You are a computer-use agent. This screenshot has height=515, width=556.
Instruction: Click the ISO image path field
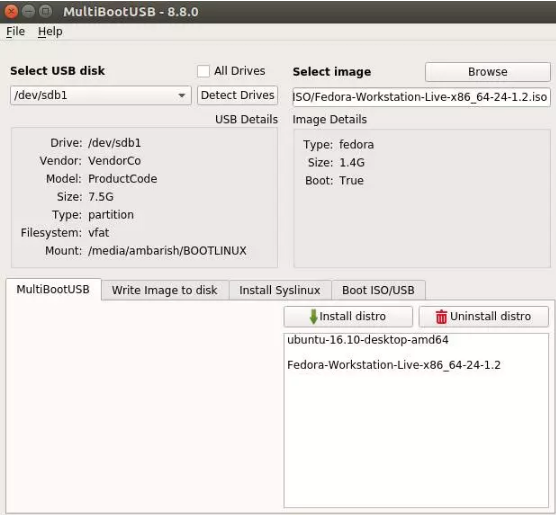click(x=421, y=97)
